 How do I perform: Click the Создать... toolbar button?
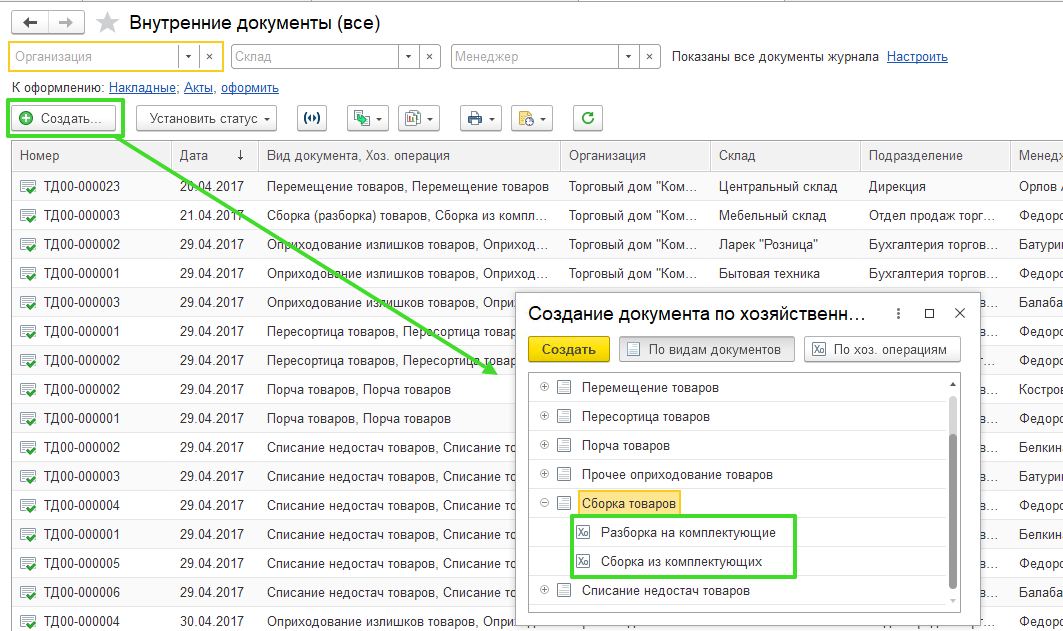tap(62, 119)
